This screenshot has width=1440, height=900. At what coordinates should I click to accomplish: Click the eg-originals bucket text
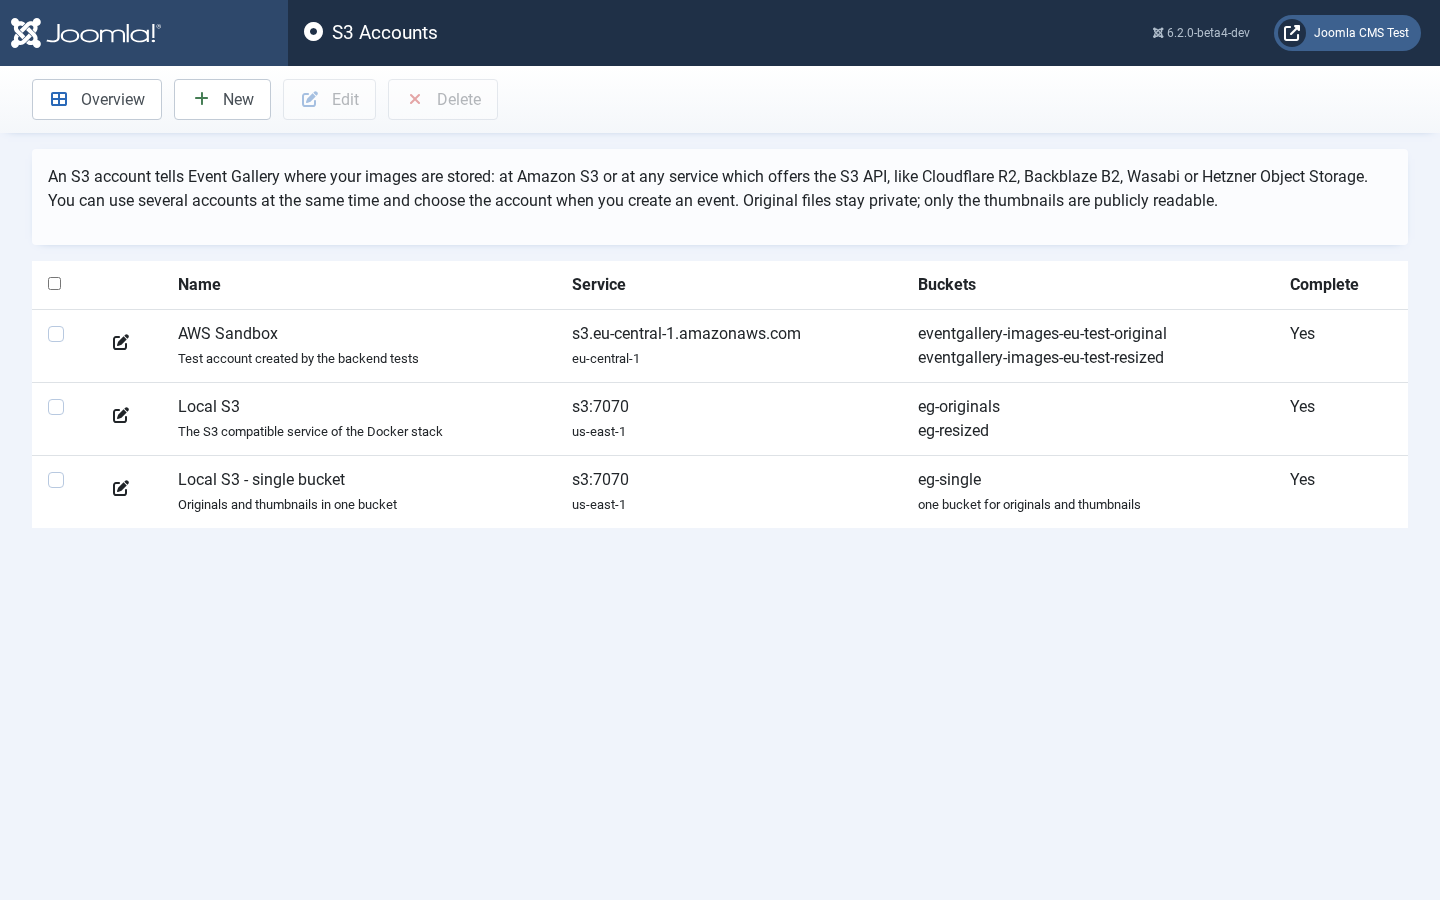pyautogui.click(x=959, y=406)
